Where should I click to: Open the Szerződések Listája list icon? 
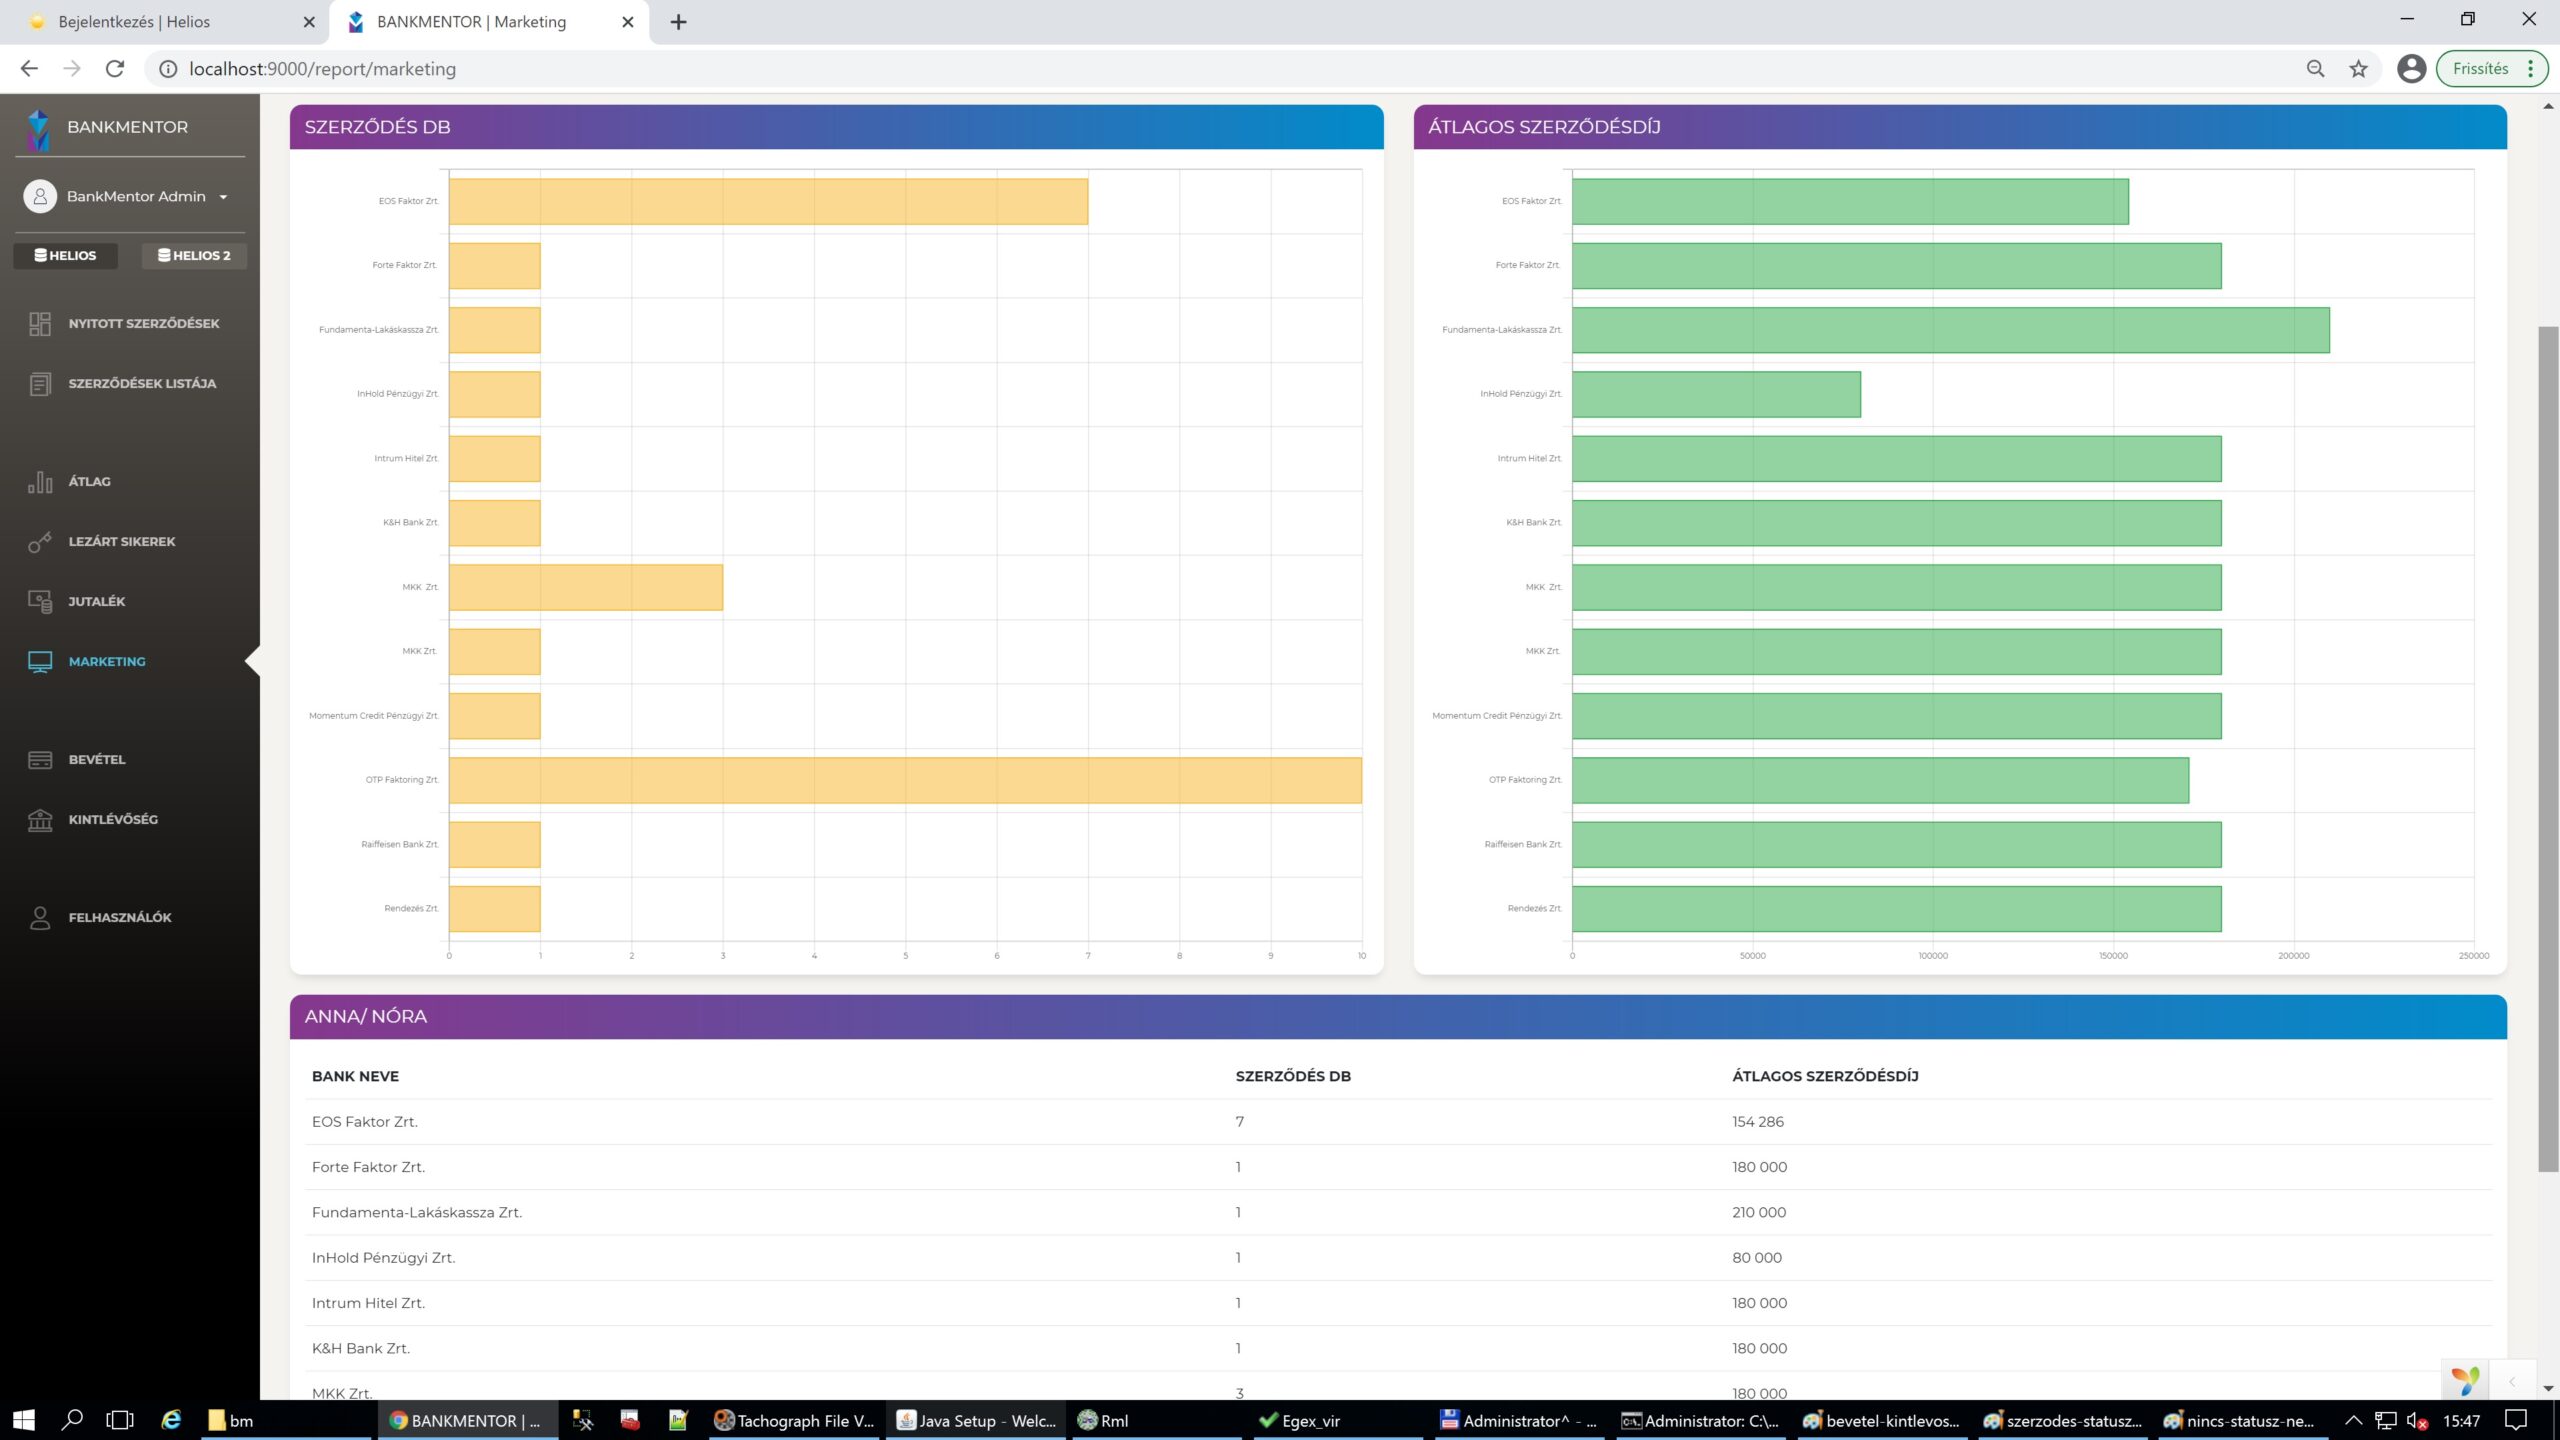point(40,384)
